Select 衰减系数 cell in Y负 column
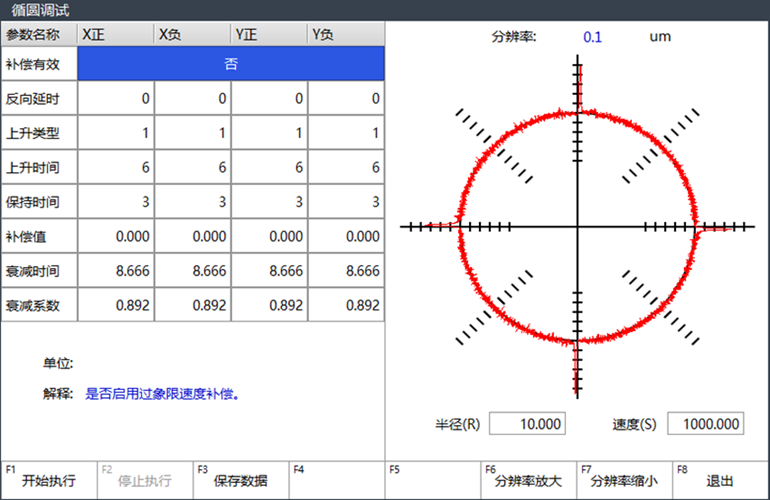The height and width of the screenshot is (500, 770). pyautogui.click(x=346, y=306)
